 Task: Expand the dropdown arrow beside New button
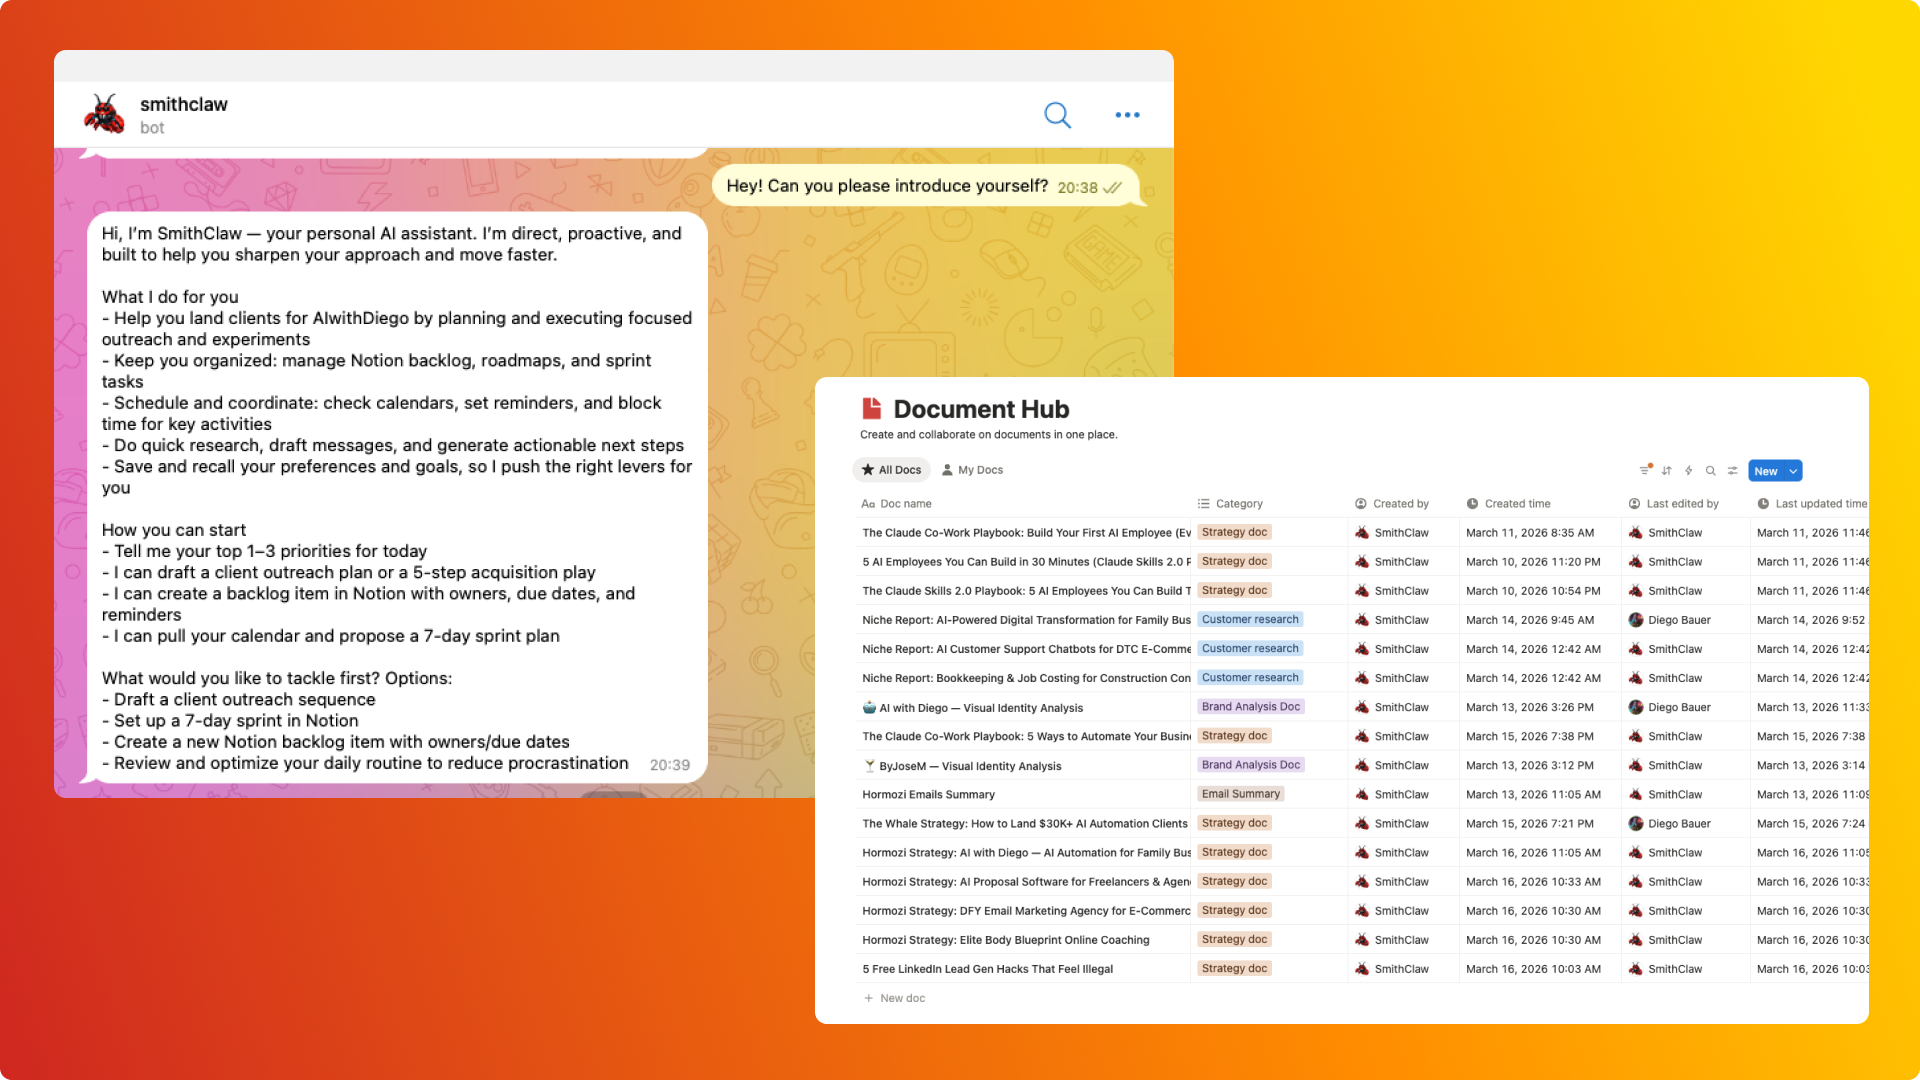tap(1793, 471)
